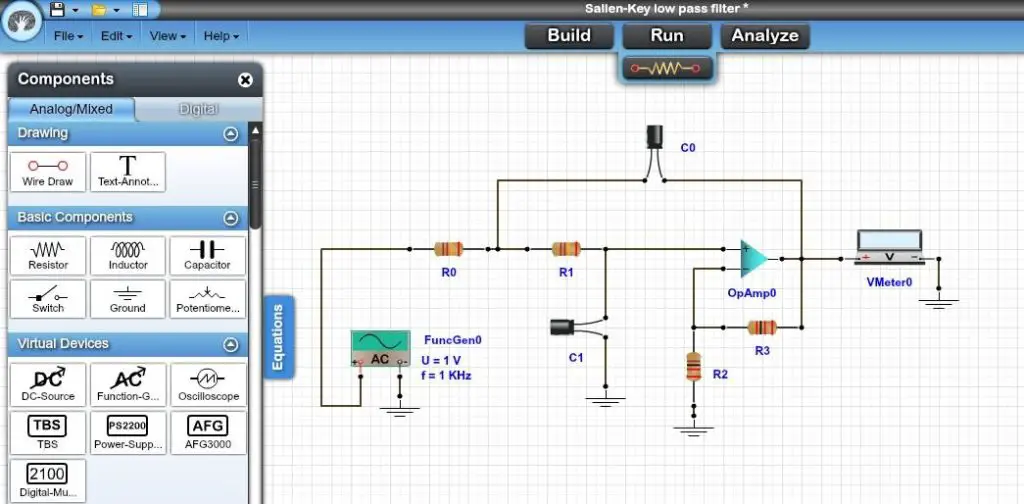Select the Digital Multimeter 2100 device
The height and width of the screenshot is (504, 1024).
tap(48, 481)
